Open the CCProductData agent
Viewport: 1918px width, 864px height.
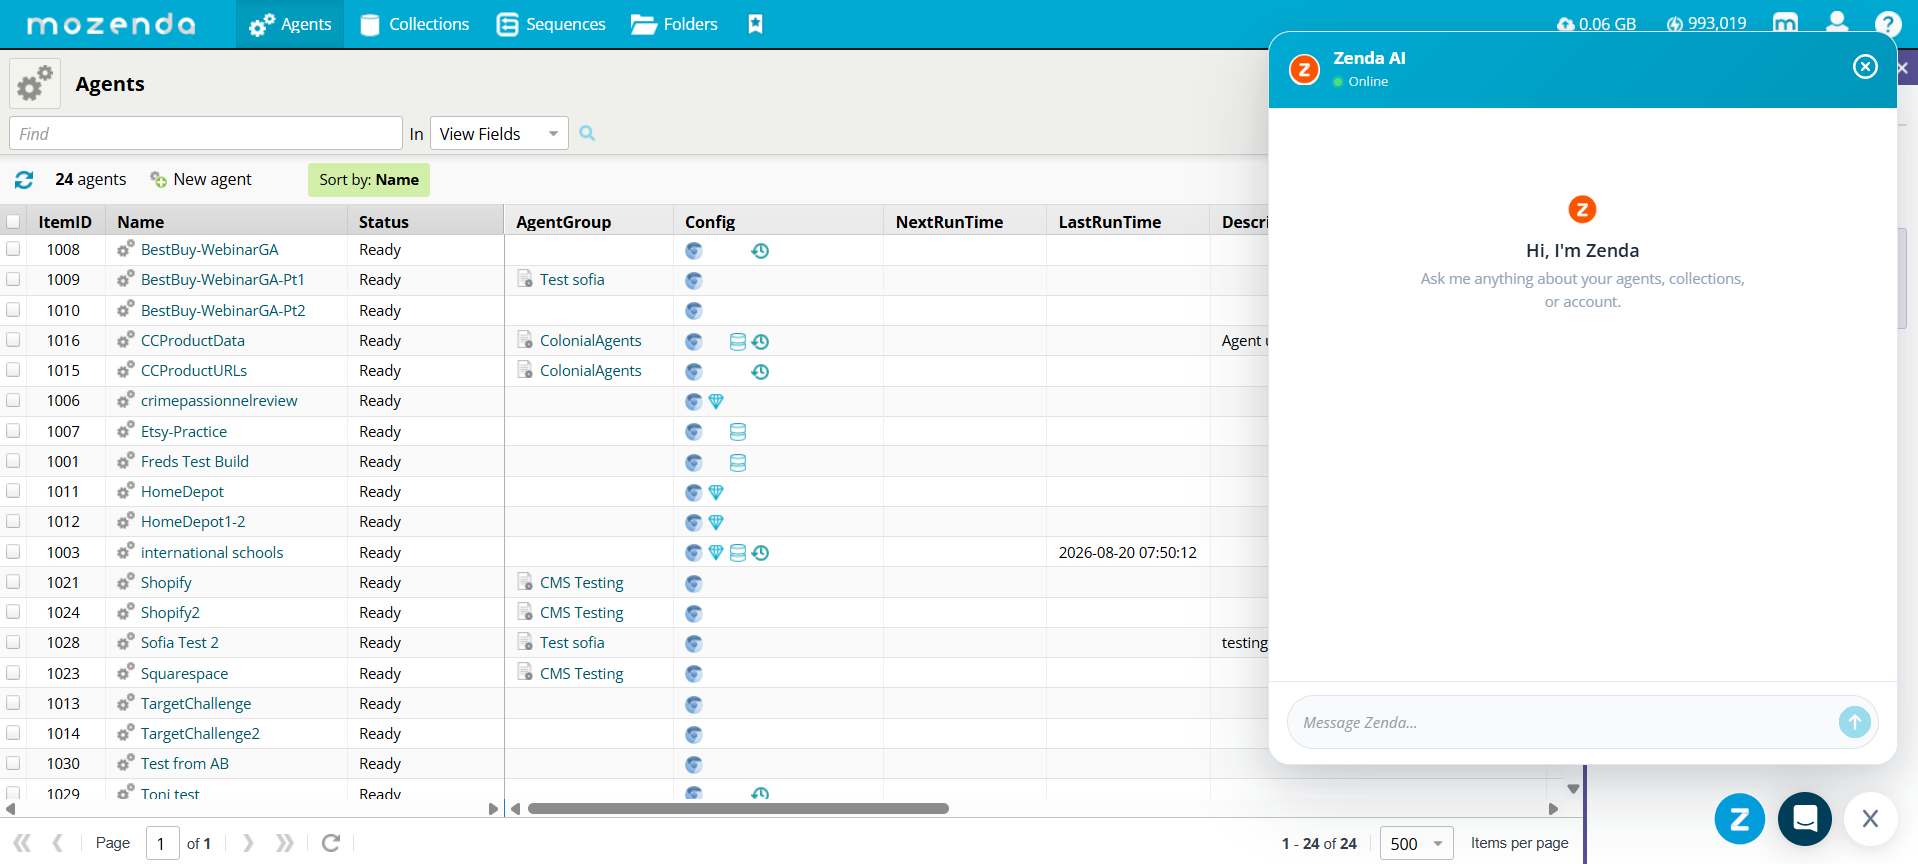pos(193,340)
